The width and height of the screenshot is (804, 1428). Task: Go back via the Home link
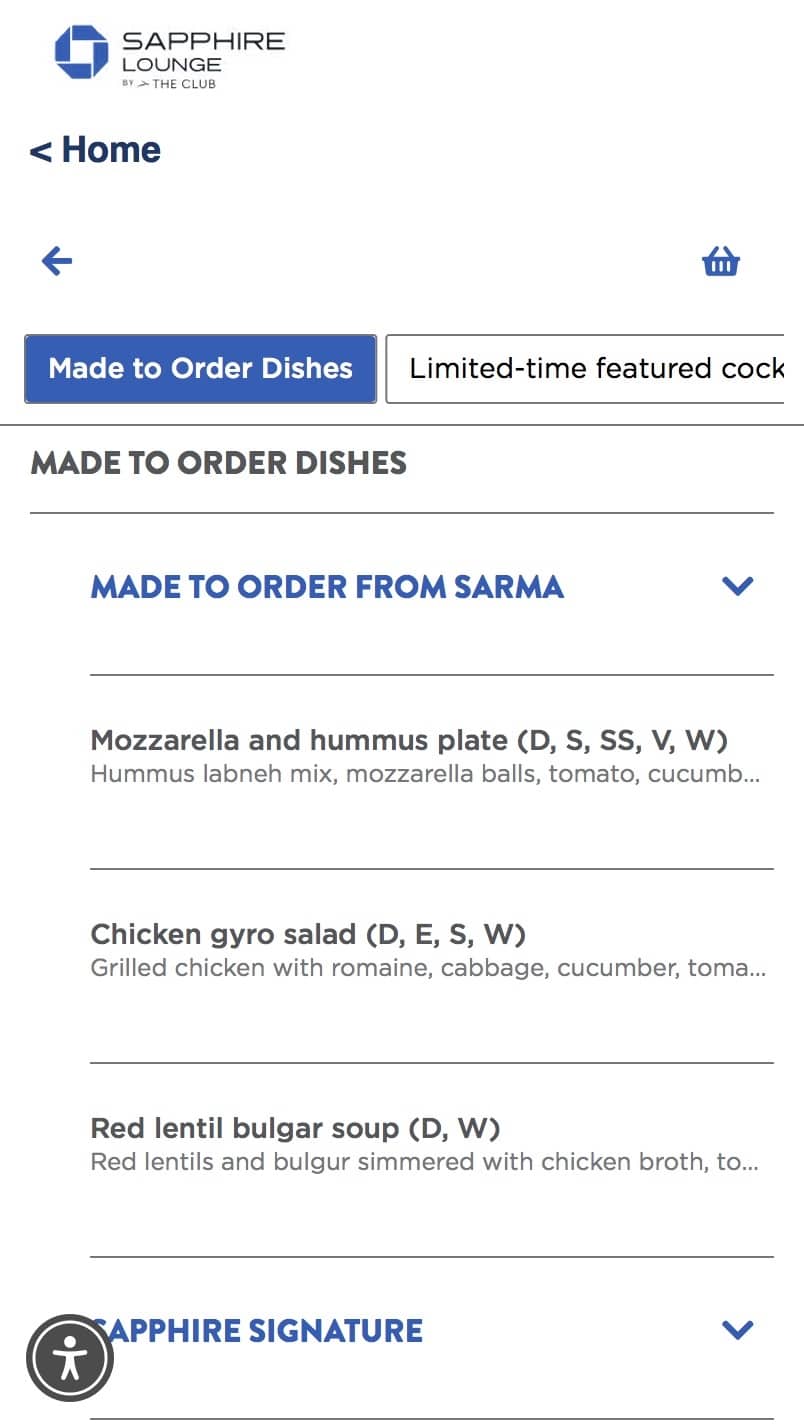pyautogui.click(x=96, y=150)
